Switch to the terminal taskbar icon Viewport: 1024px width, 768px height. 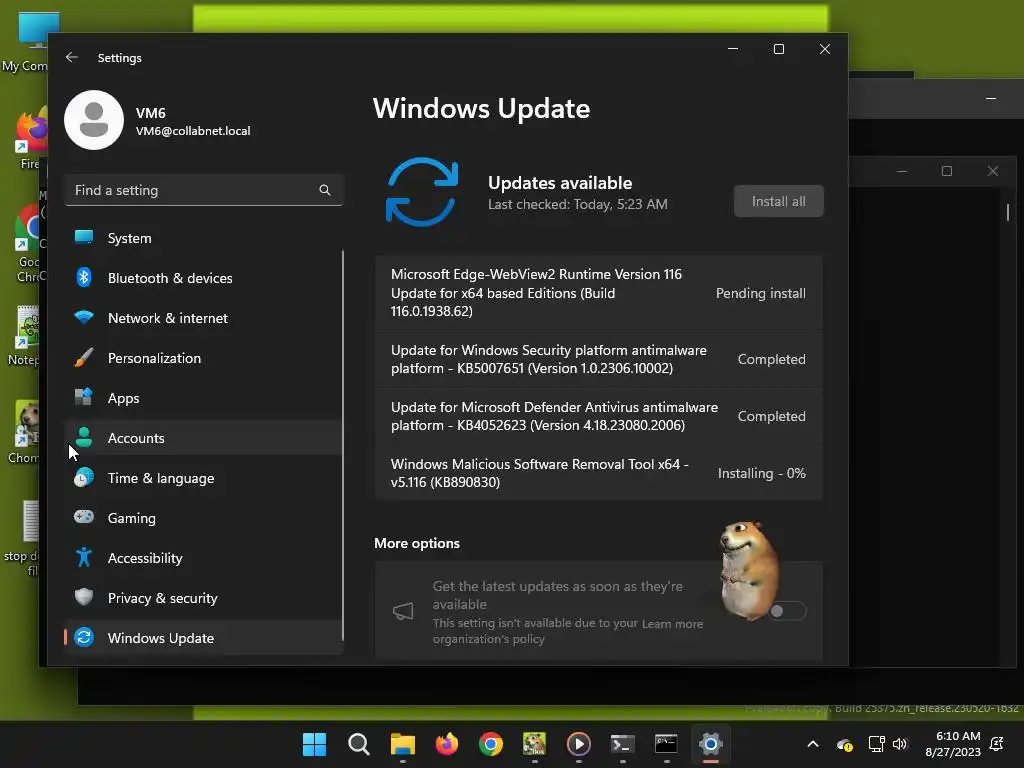622,744
